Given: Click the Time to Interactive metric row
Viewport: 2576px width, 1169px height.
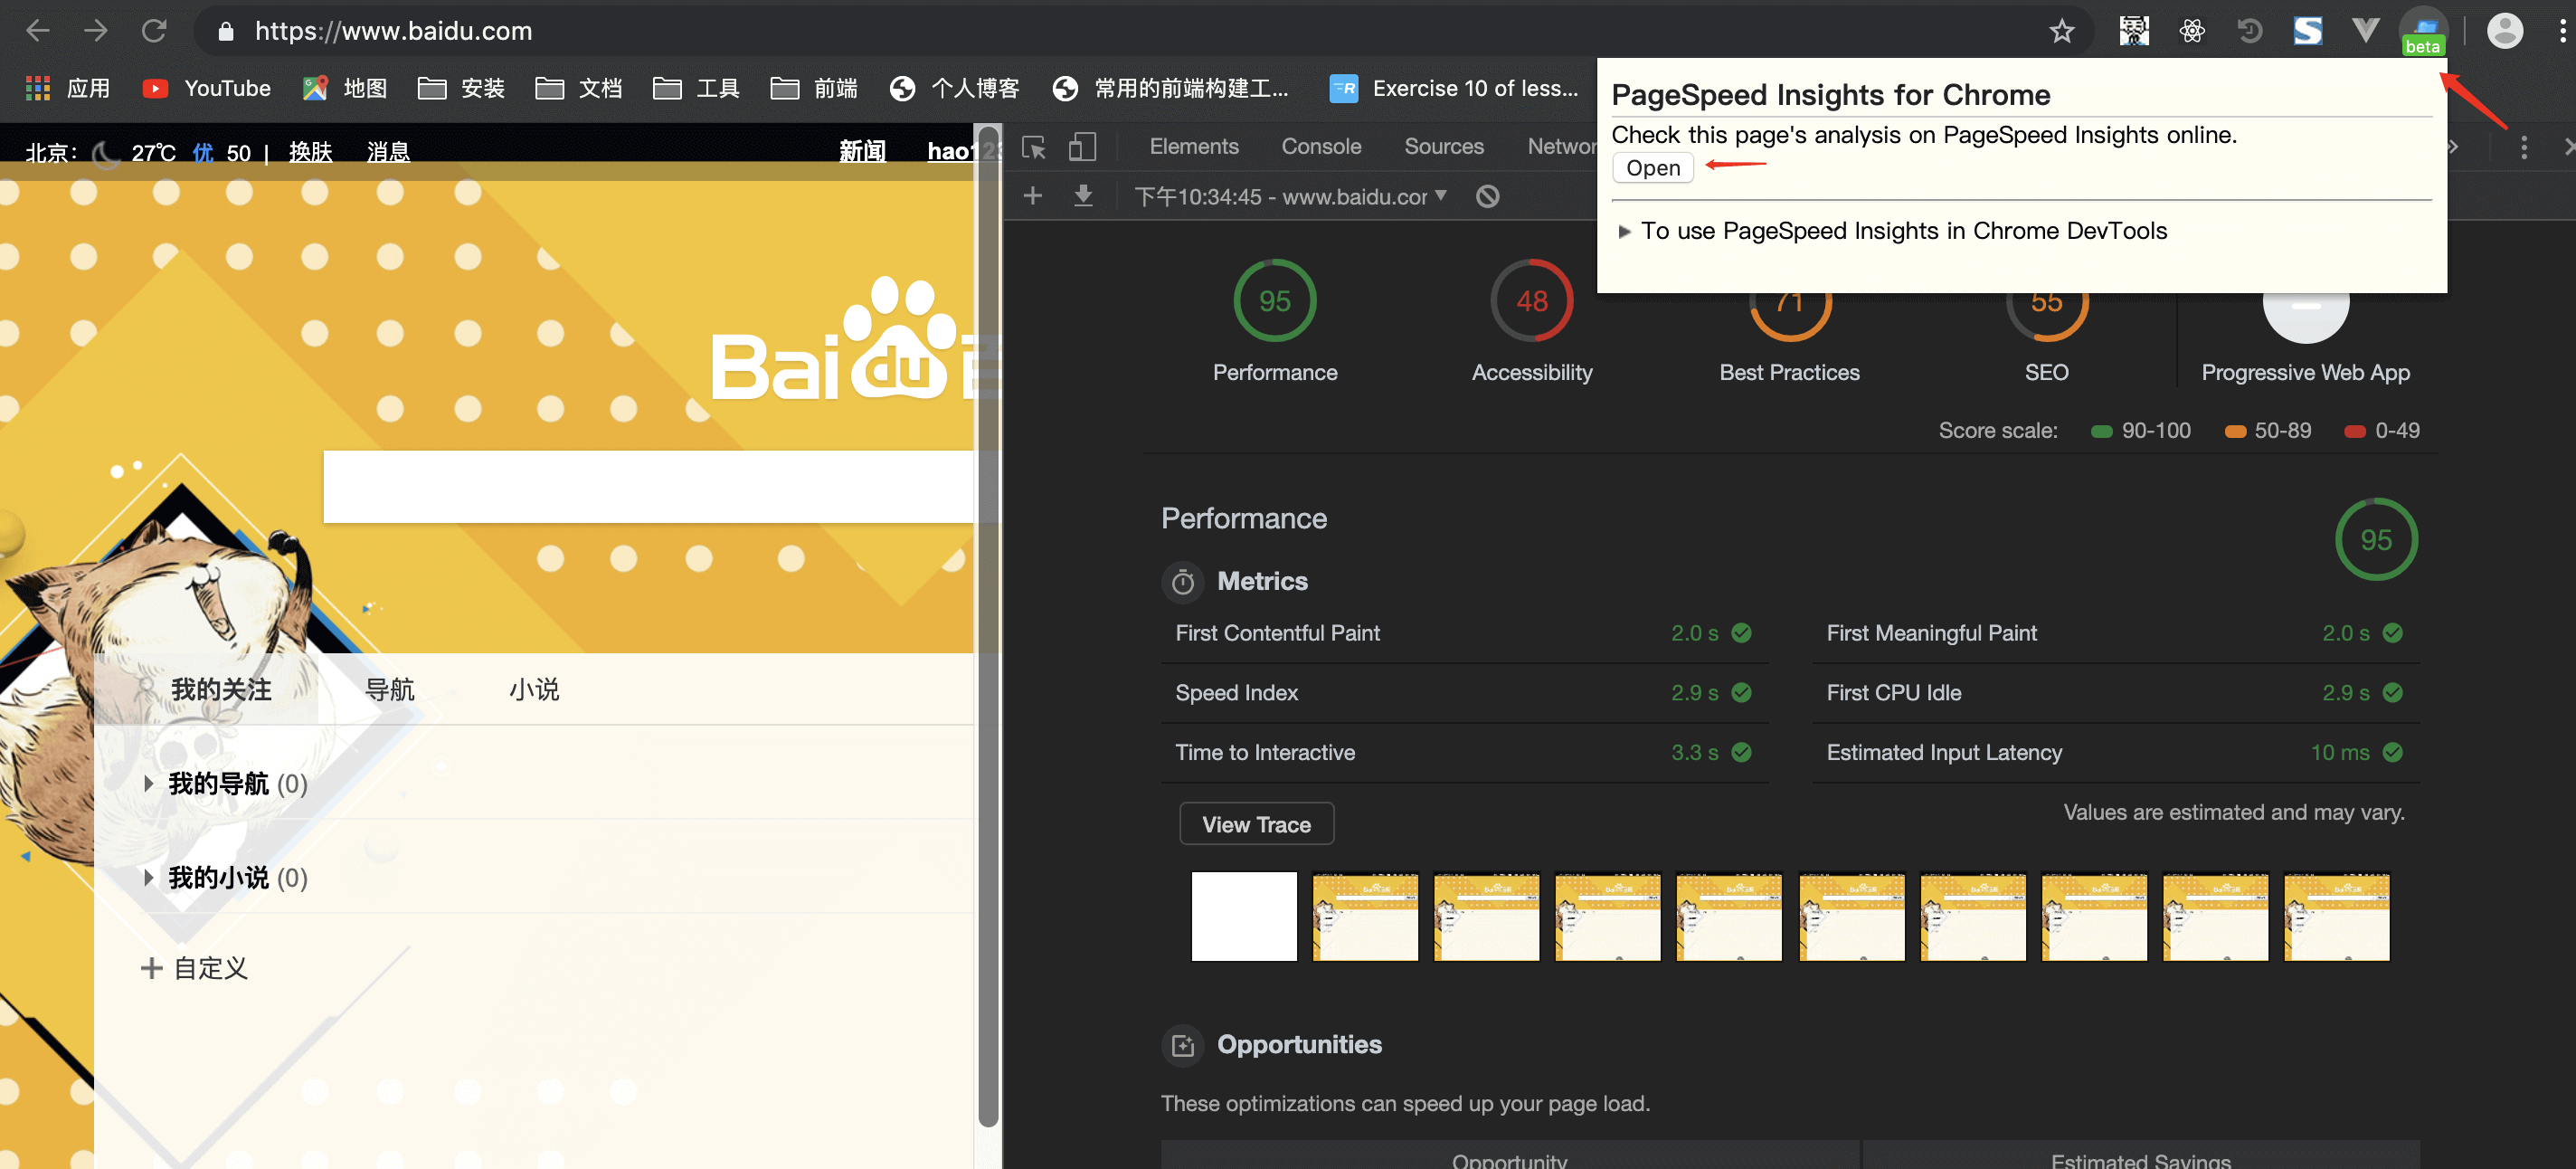Looking at the screenshot, I should (1464, 752).
